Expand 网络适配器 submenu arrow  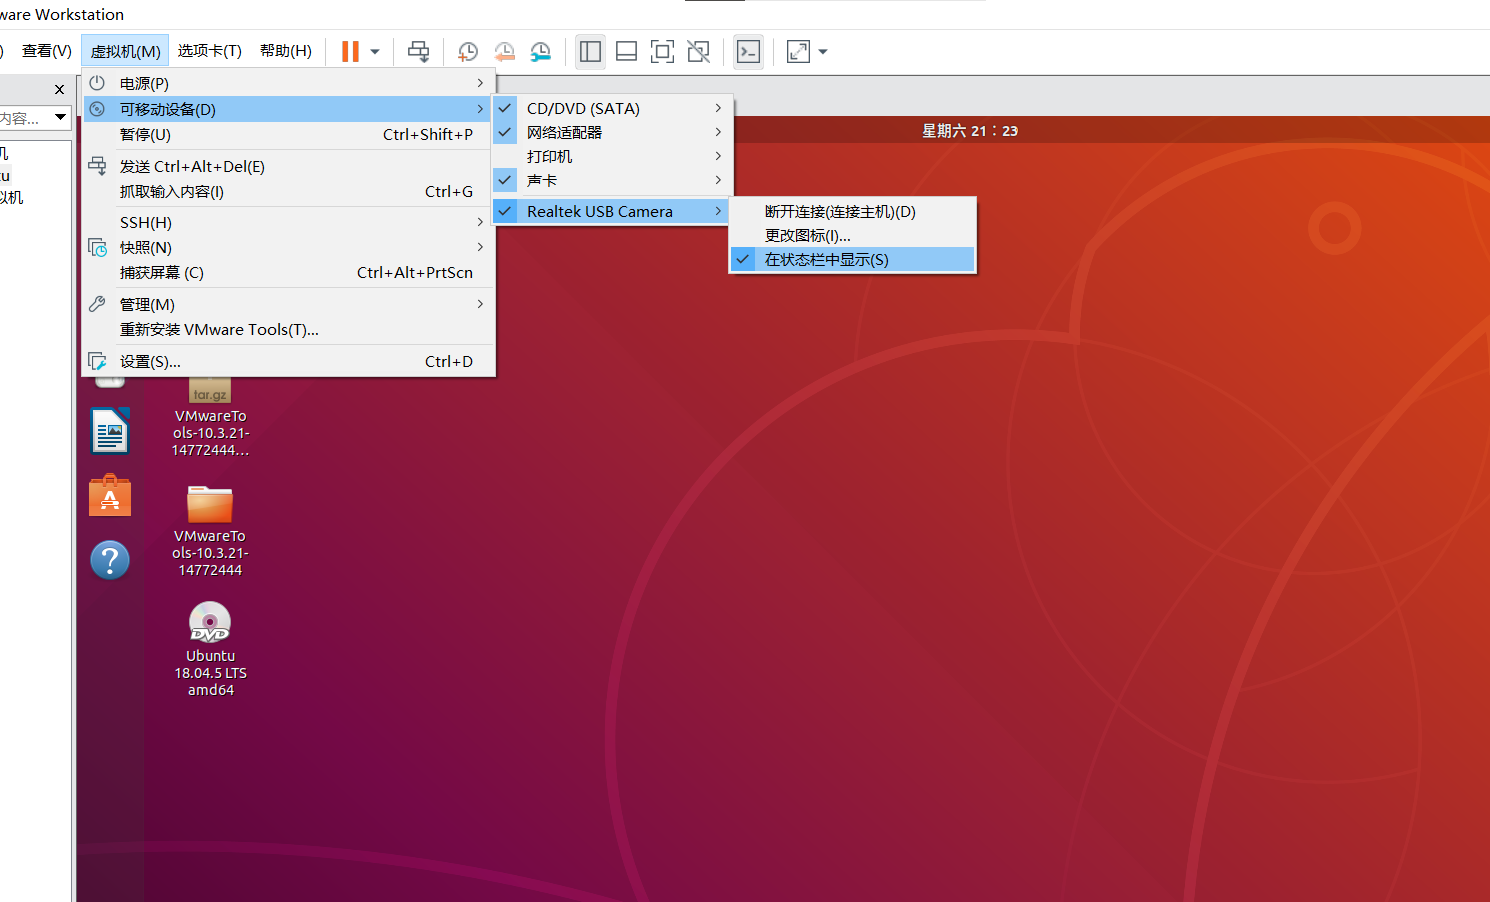(718, 132)
